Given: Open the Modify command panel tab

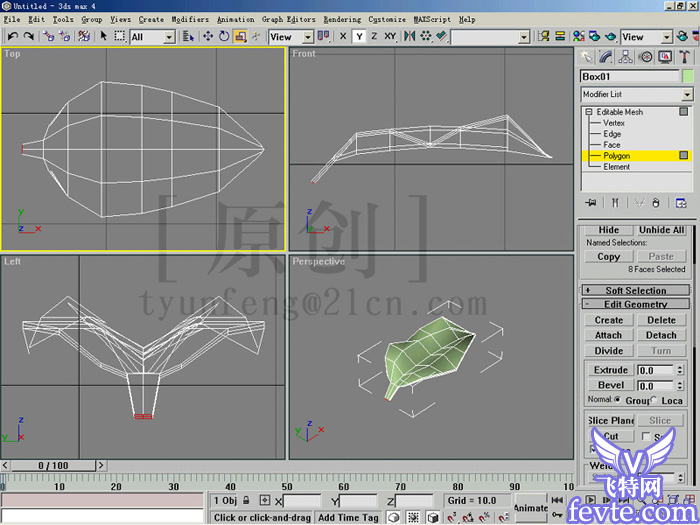Looking at the screenshot, I should pos(606,57).
